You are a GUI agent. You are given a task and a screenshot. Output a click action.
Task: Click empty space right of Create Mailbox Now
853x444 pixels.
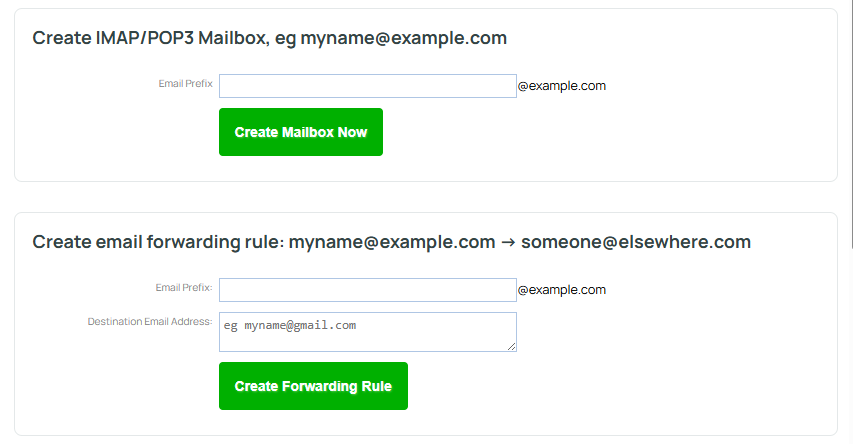(600, 132)
